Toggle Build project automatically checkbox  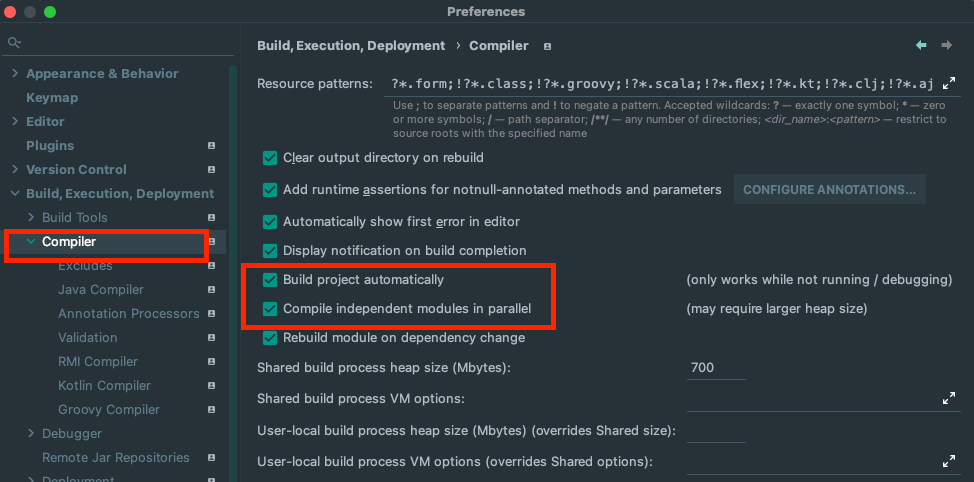270,280
